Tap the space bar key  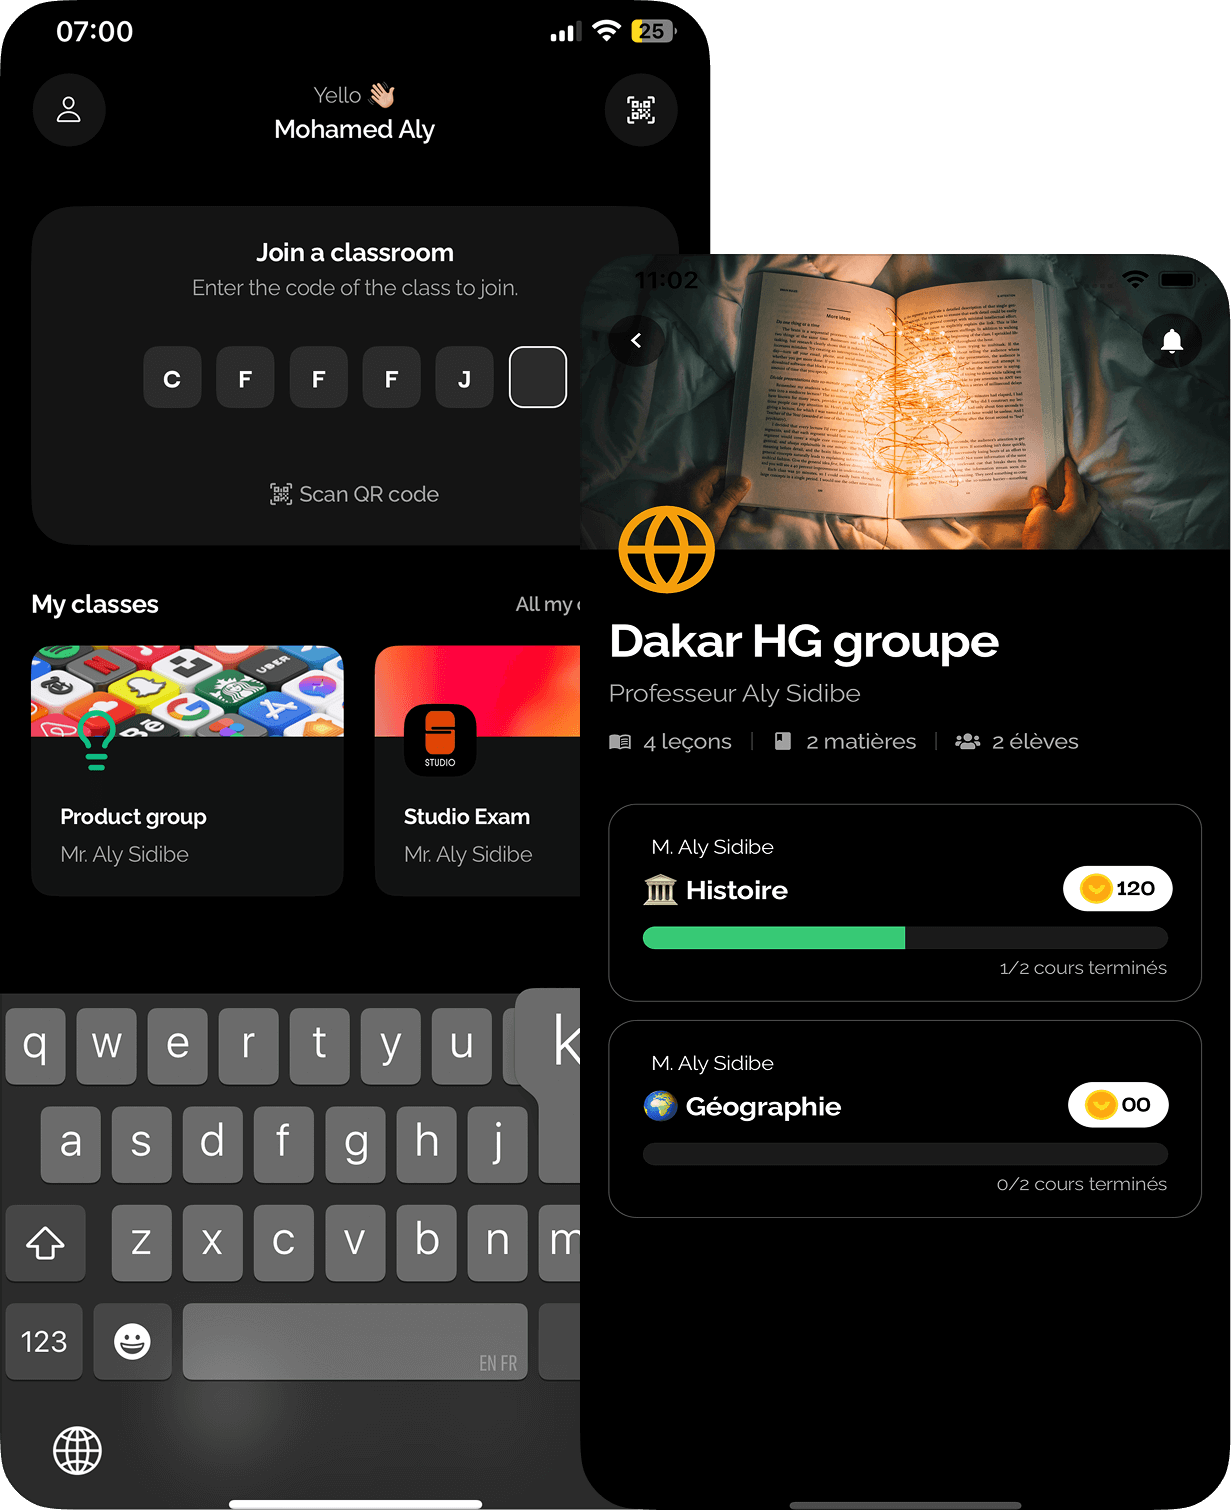pos(355,1341)
